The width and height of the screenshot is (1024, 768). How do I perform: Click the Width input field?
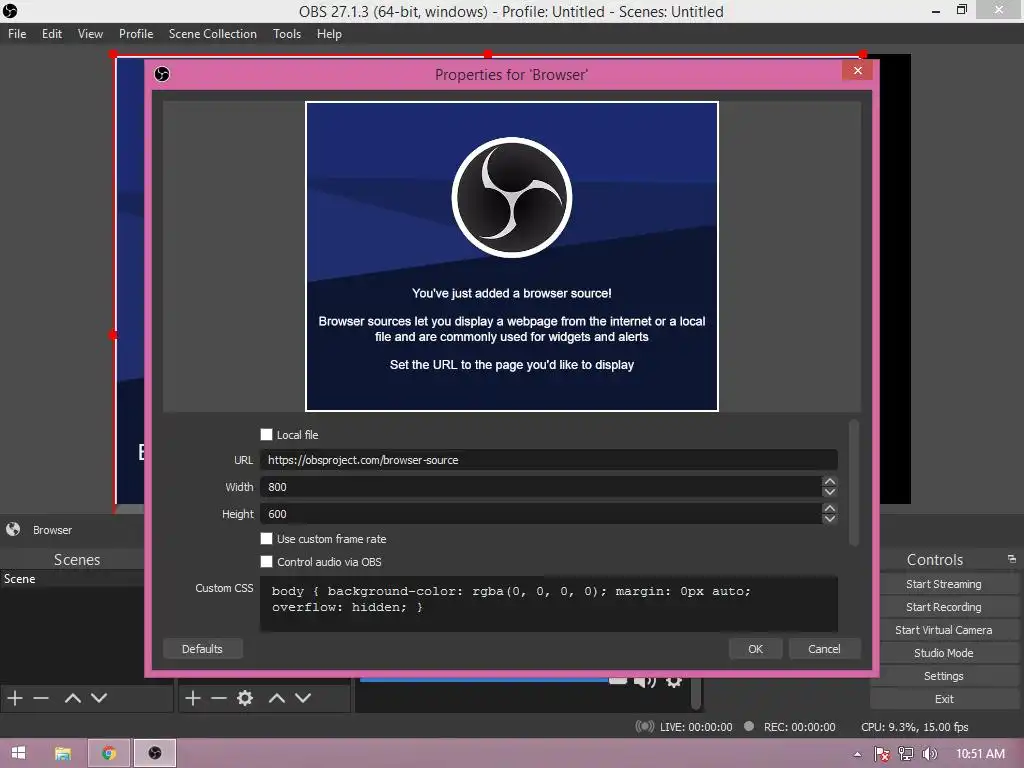(541, 487)
